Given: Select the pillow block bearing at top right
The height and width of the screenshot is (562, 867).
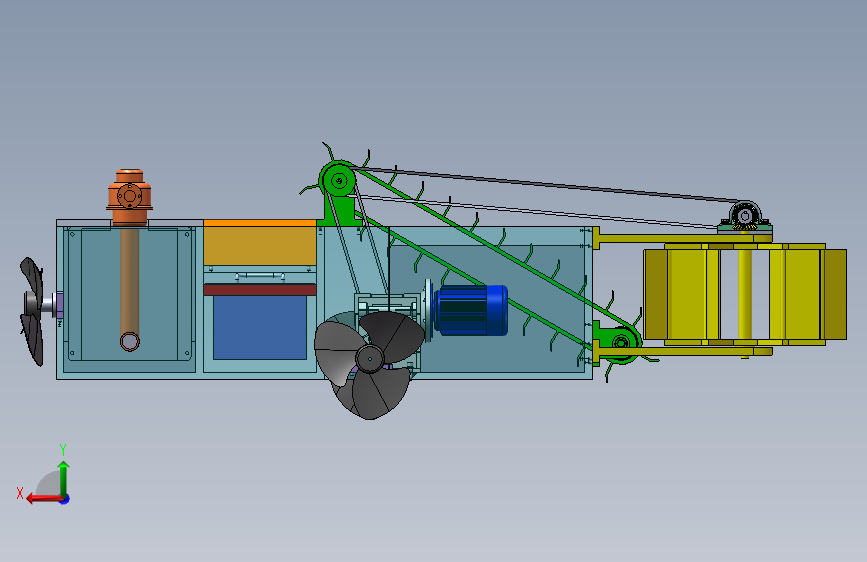Looking at the screenshot, I should [745, 216].
